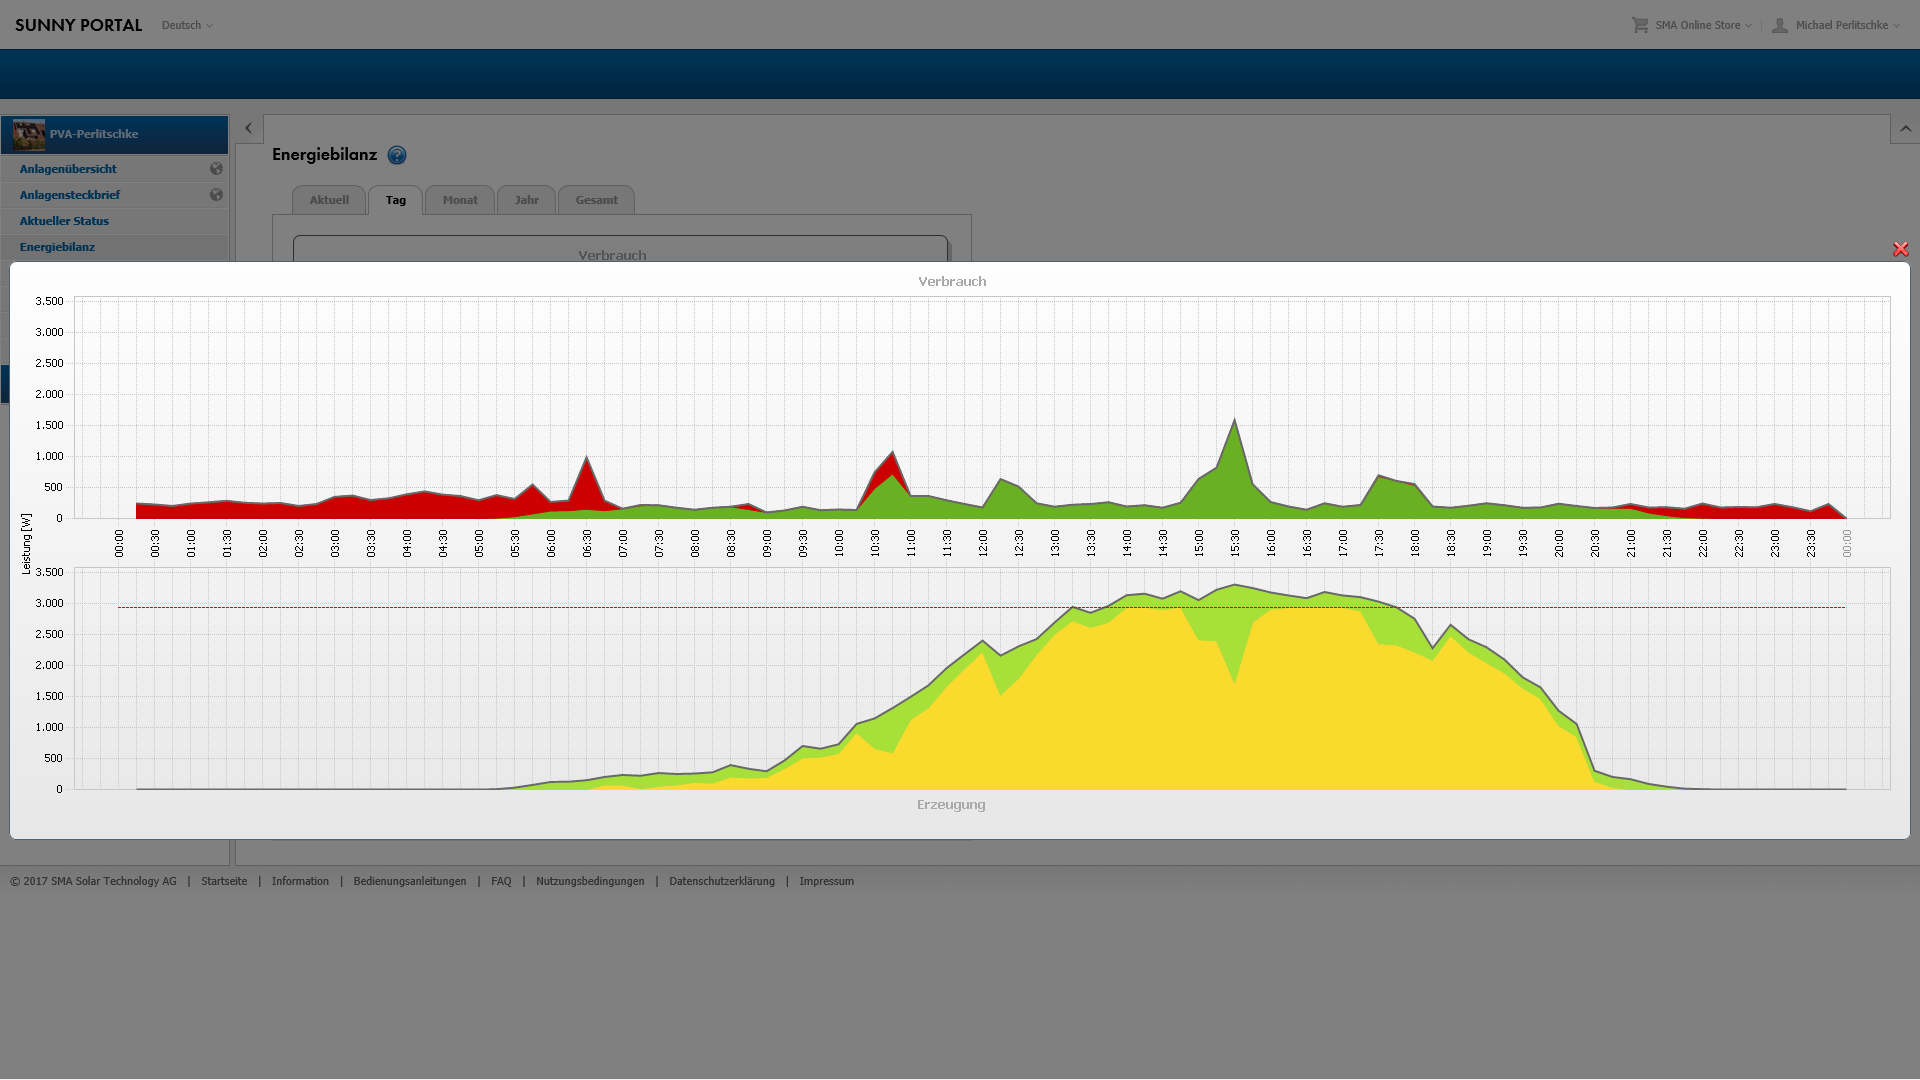Open the Impressum footer link
The image size is (1920, 1080).
(x=826, y=881)
